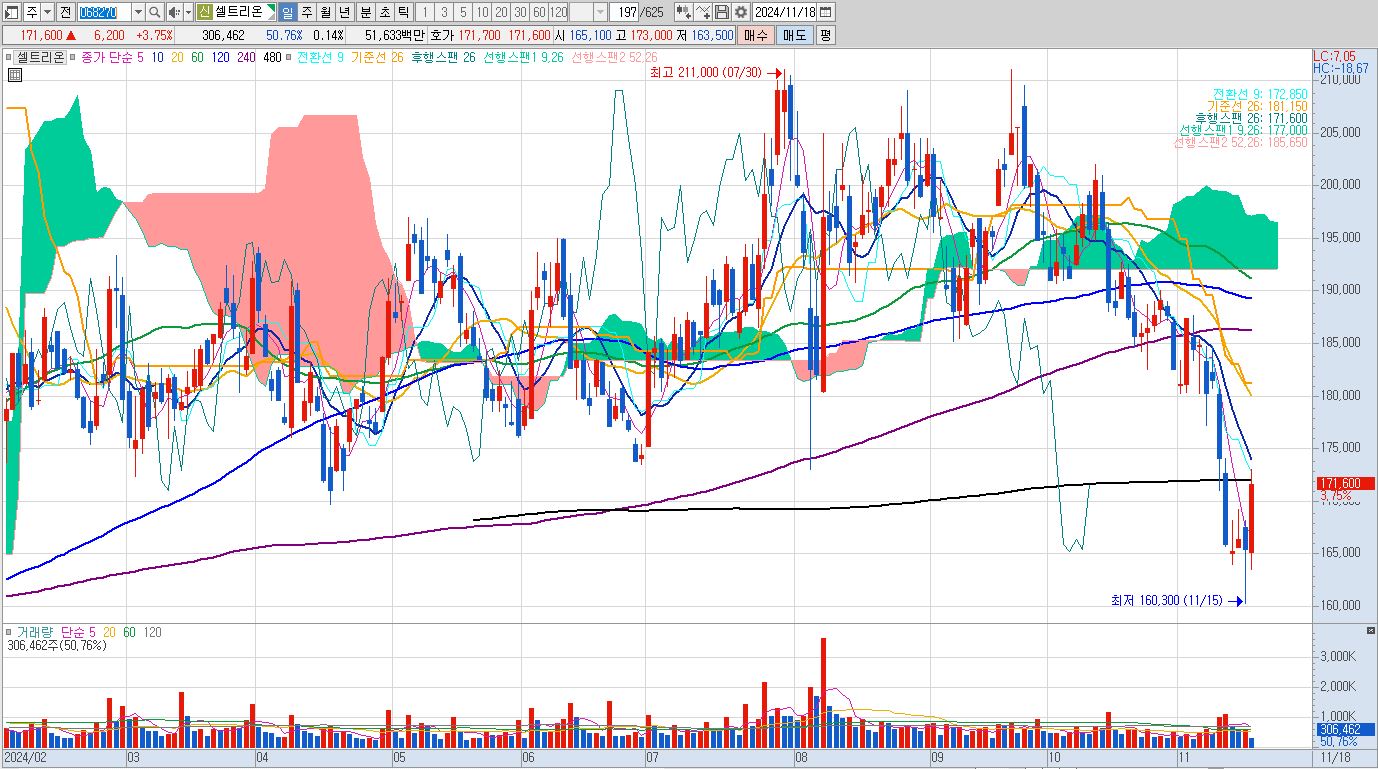Viewport: 1378px width, 769px height.
Task: Open the chart settings gear icon
Action: (740, 12)
